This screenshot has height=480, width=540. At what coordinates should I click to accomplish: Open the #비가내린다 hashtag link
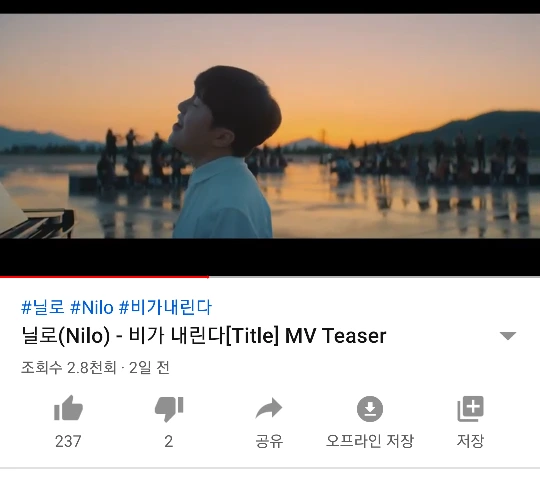pos(165,307)
